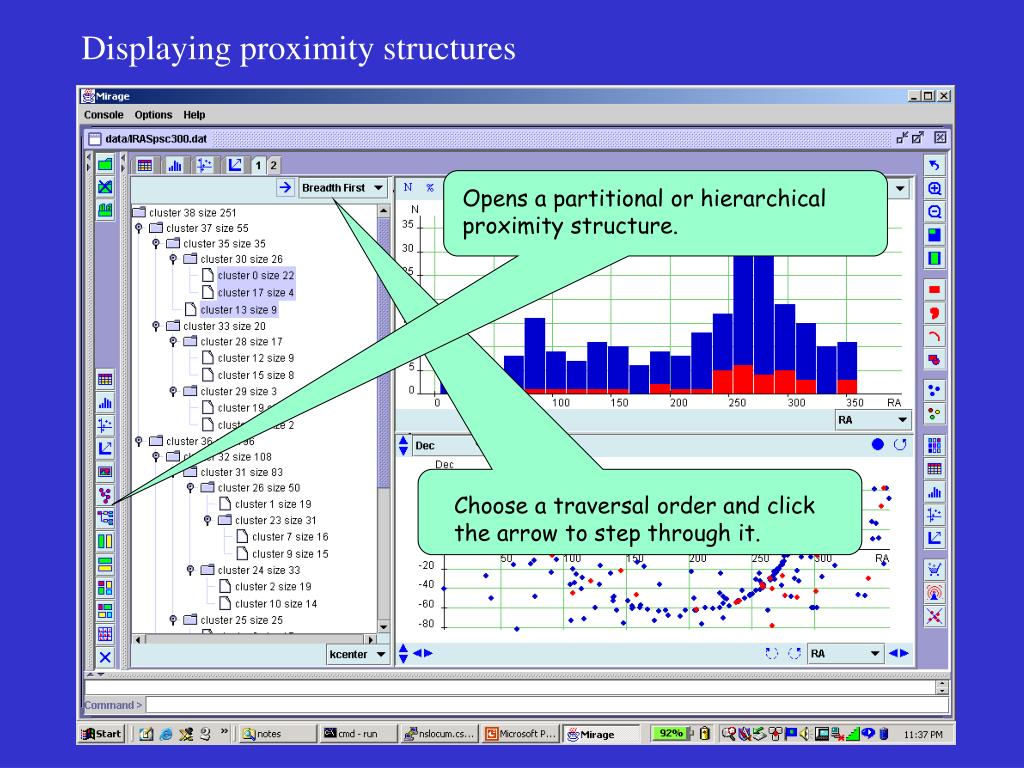1024x768 pixels.
Task: Open the hierarchical tree structure icon
Action: (105, 518)
